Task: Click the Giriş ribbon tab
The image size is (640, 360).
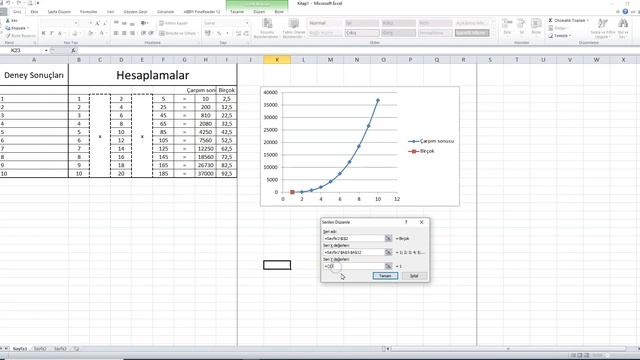Action: [x=17, y=12]
